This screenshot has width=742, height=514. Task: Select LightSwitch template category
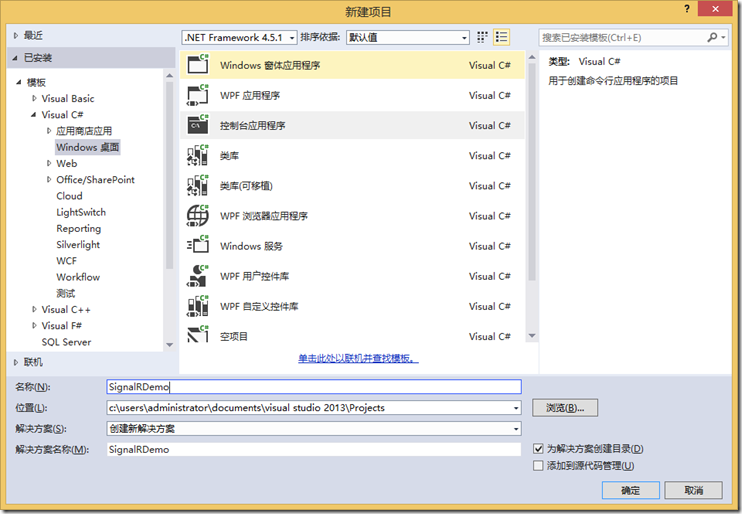pos(81,212)
